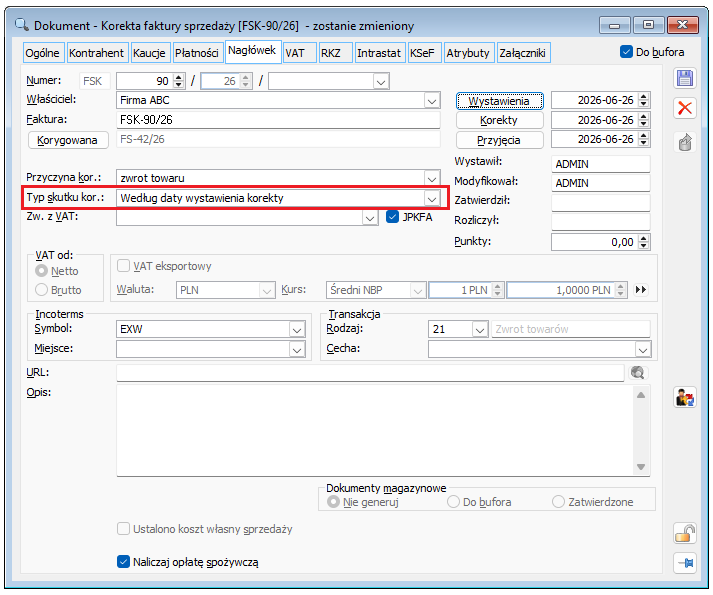Toggle the Do bufora checkbox
The height and width of the screenshot is (595, 713).
pos(626,52)
